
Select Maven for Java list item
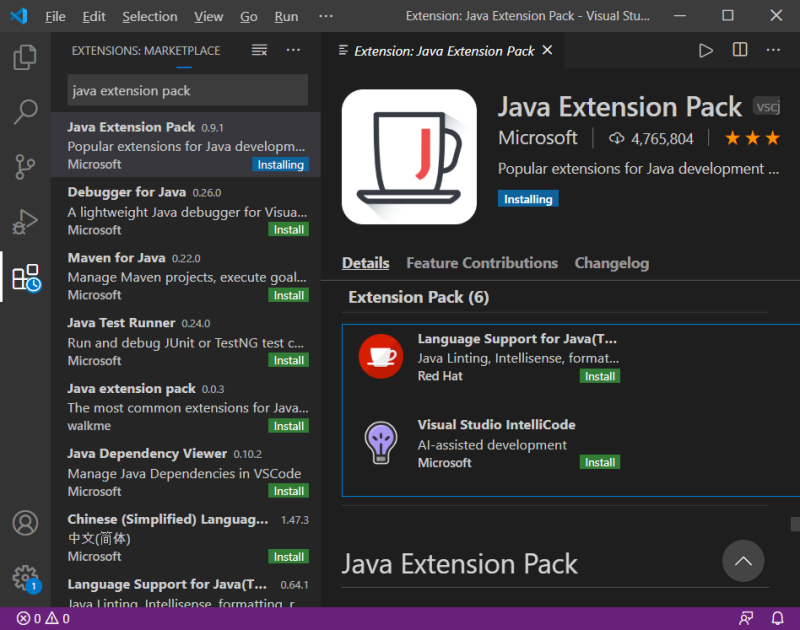click(x=186, y=275)
